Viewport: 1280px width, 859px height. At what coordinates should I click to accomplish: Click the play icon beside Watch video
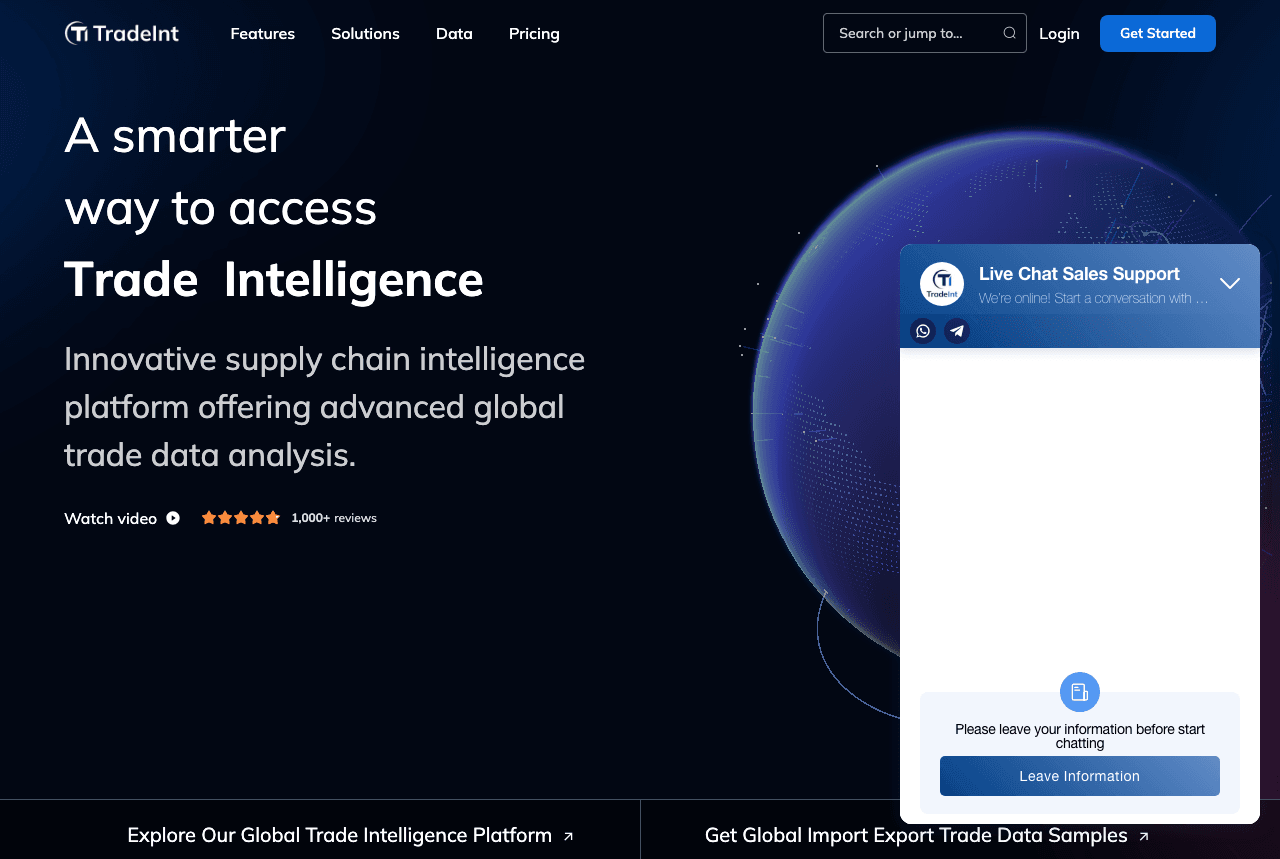click(x=173, y=518)
